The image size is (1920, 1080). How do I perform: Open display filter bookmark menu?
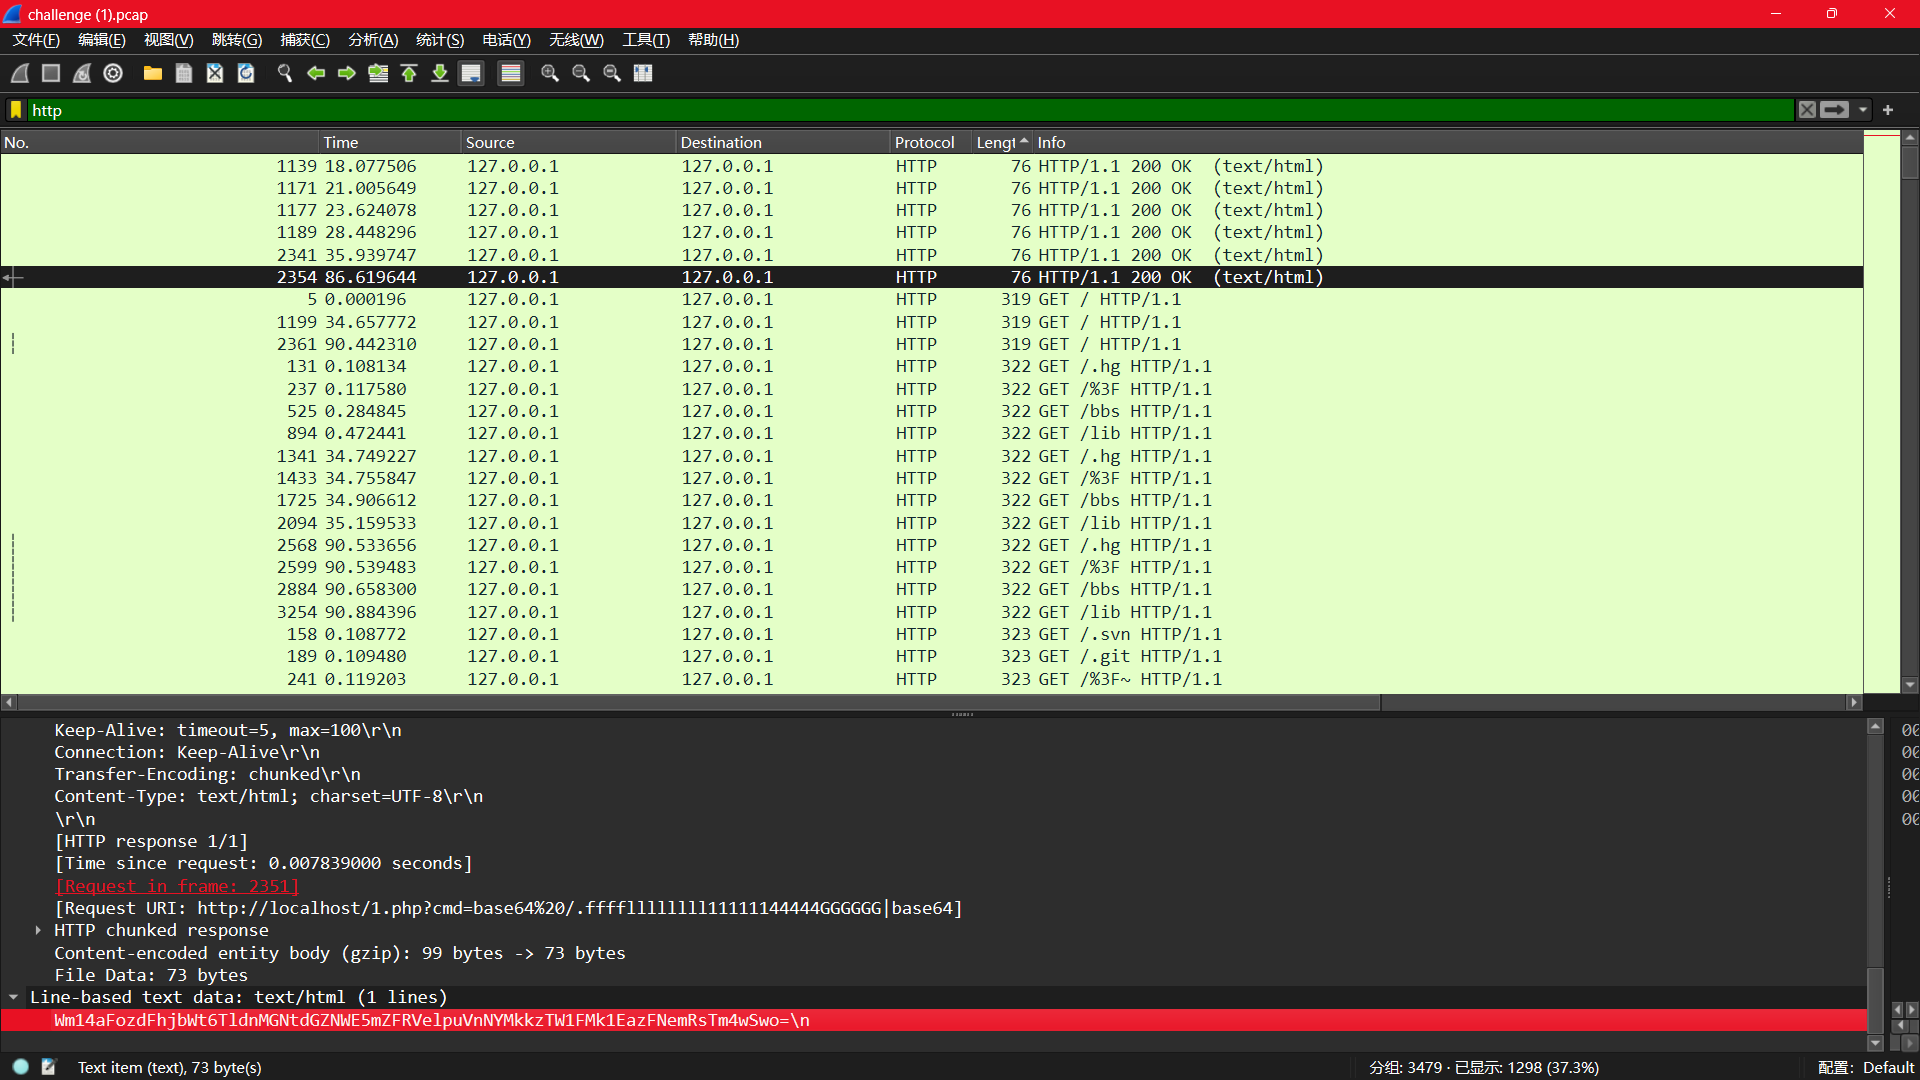point(16,110)
